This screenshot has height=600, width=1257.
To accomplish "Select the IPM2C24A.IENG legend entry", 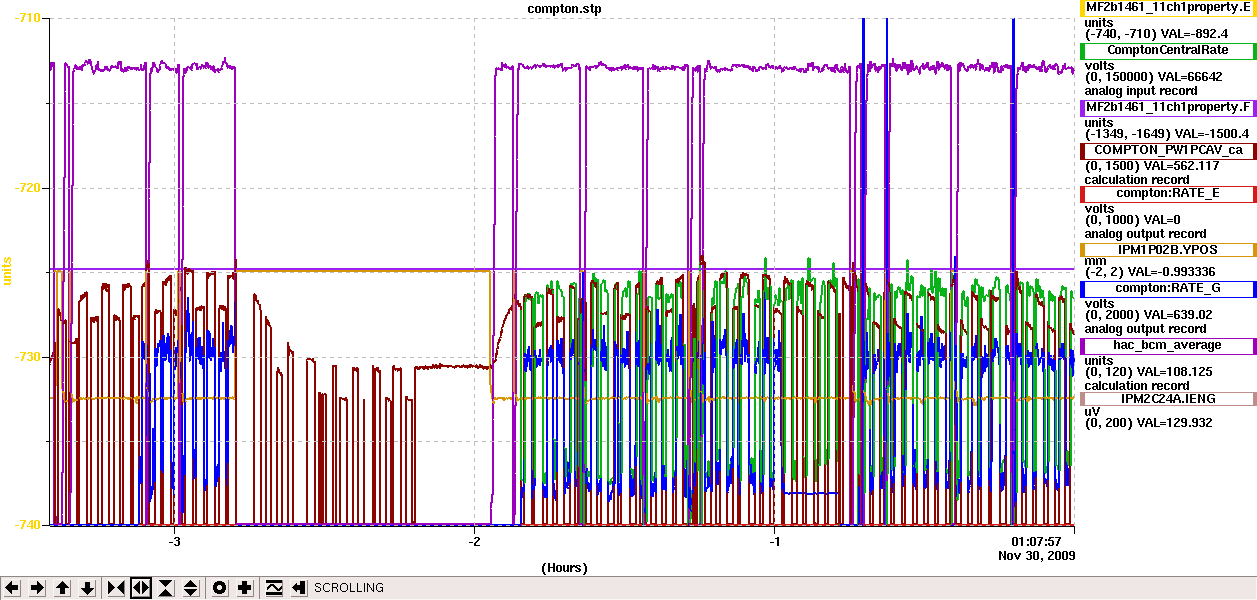I will [1168, 398].
